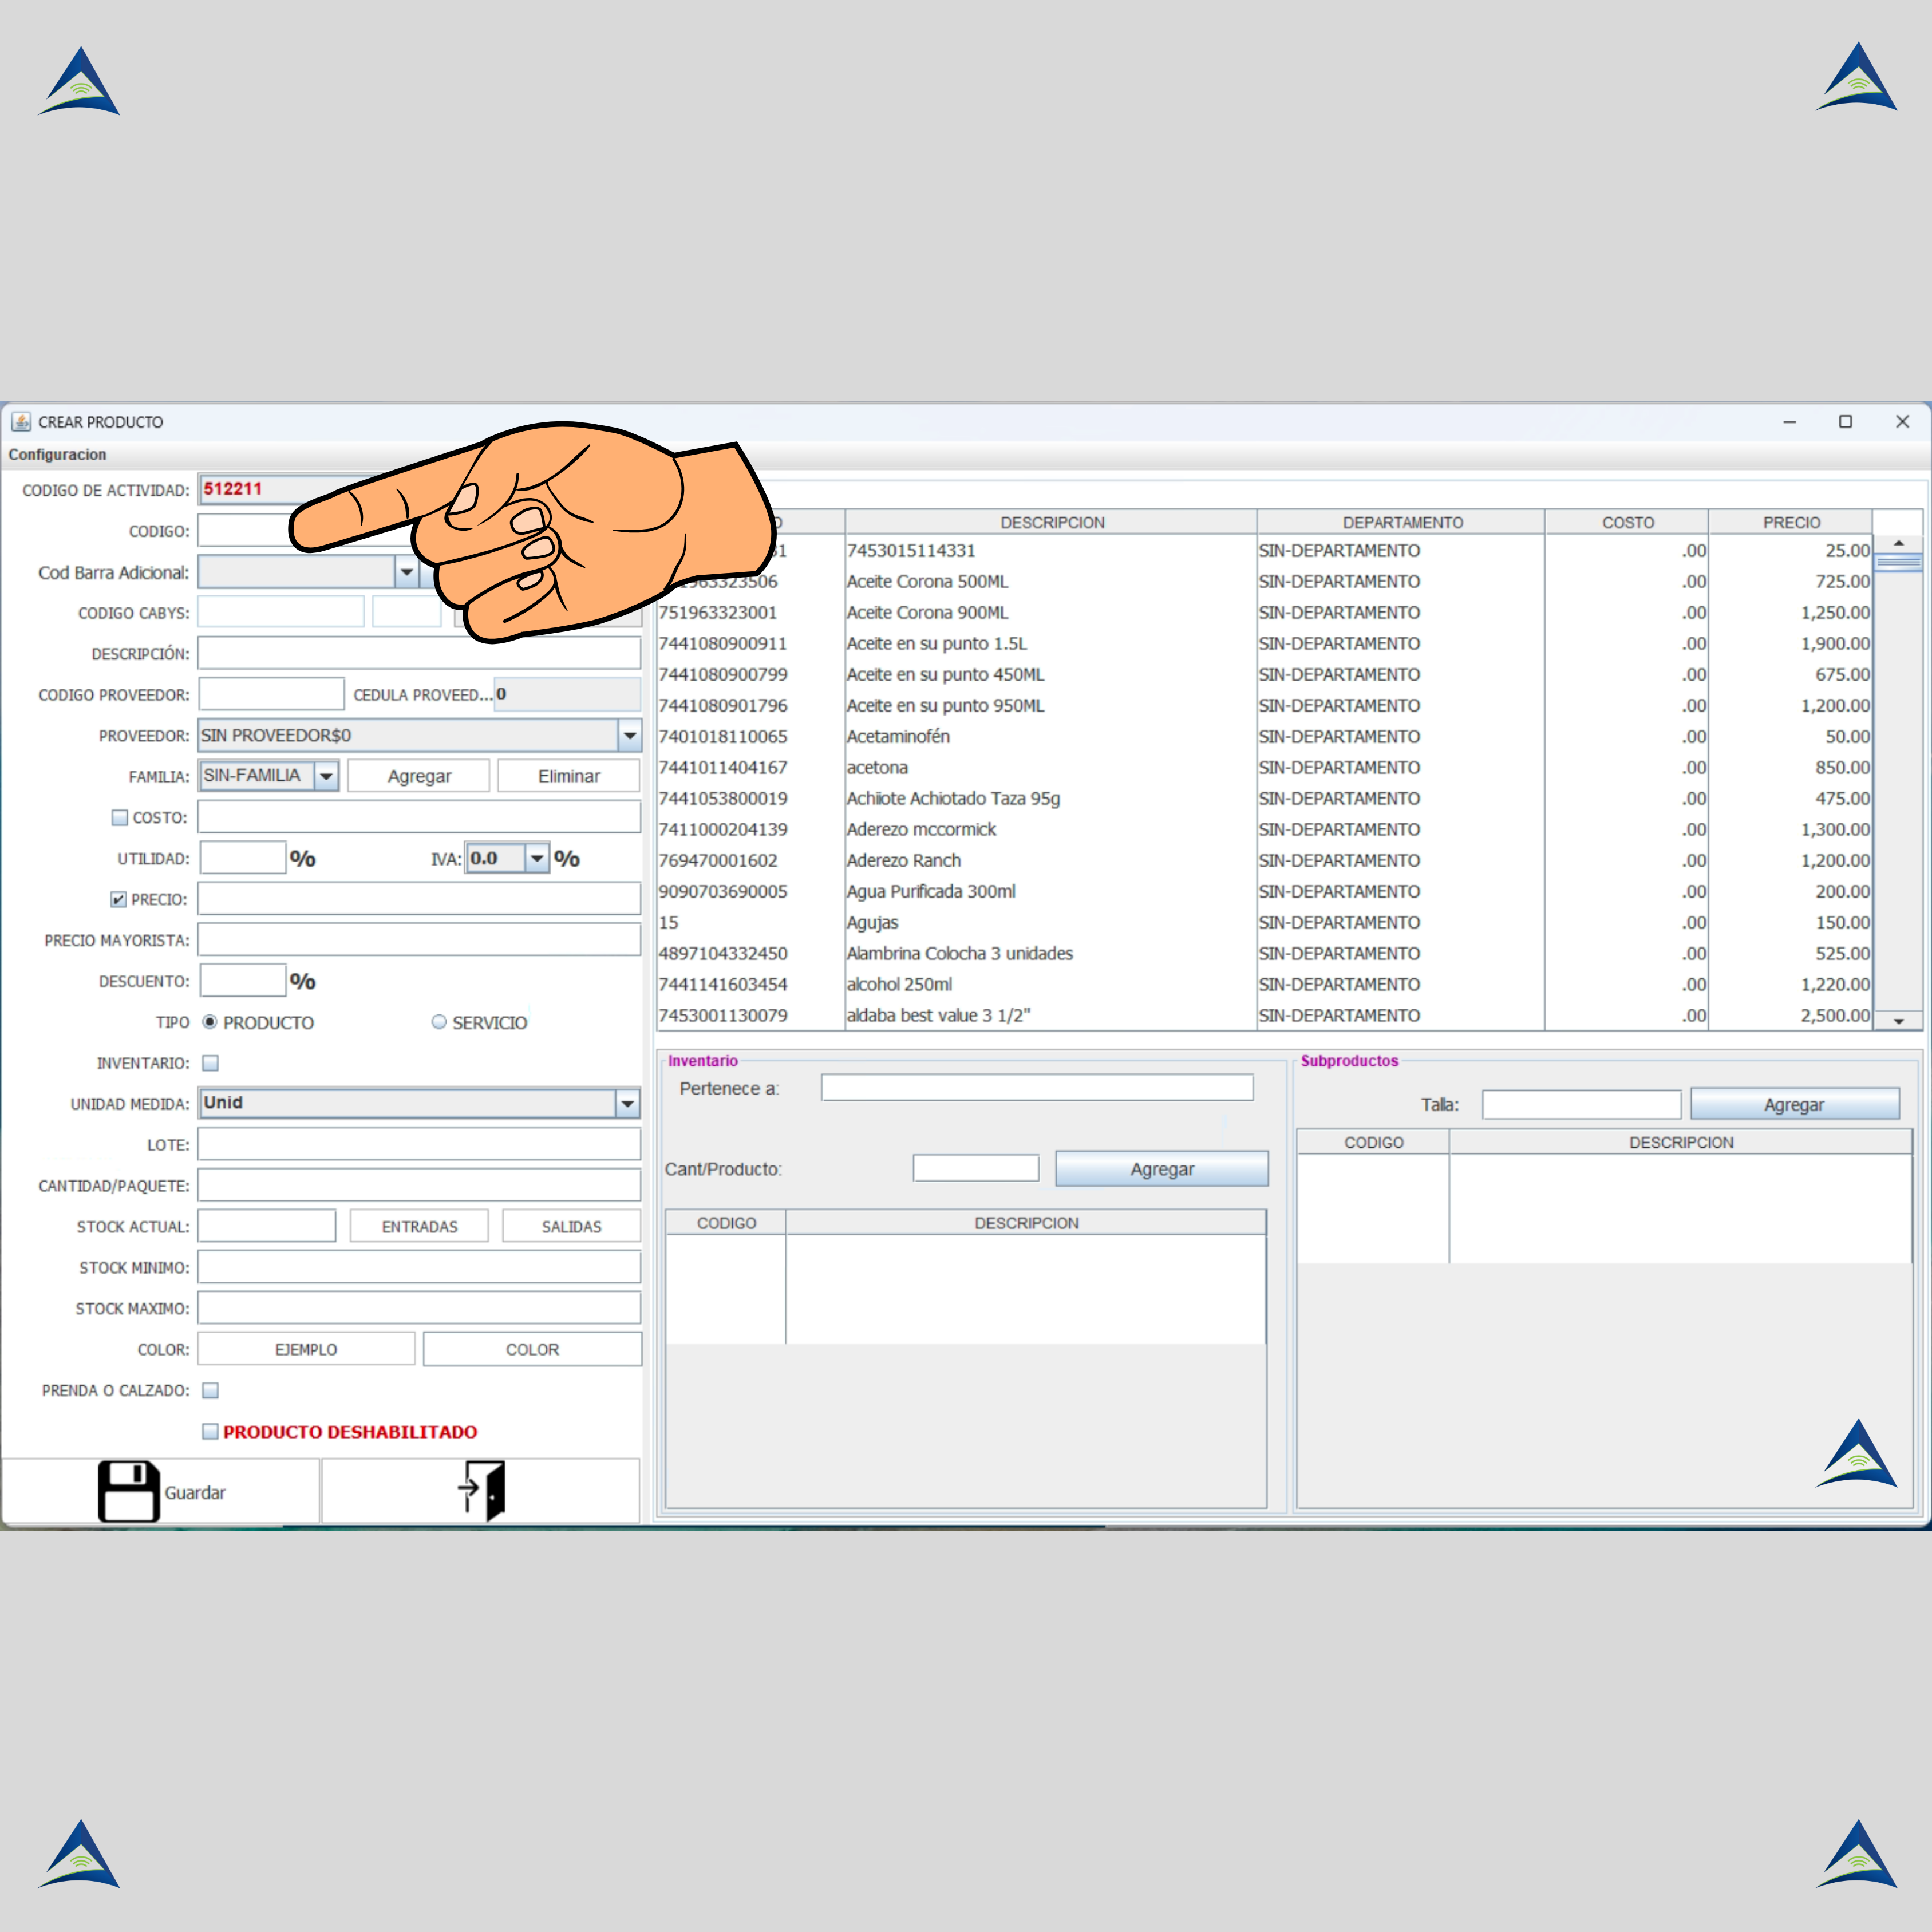The image size is (1932, 1932).
Task: Select the Aceite en su punto 1.5L row
Action: [x=1264, y=643]
